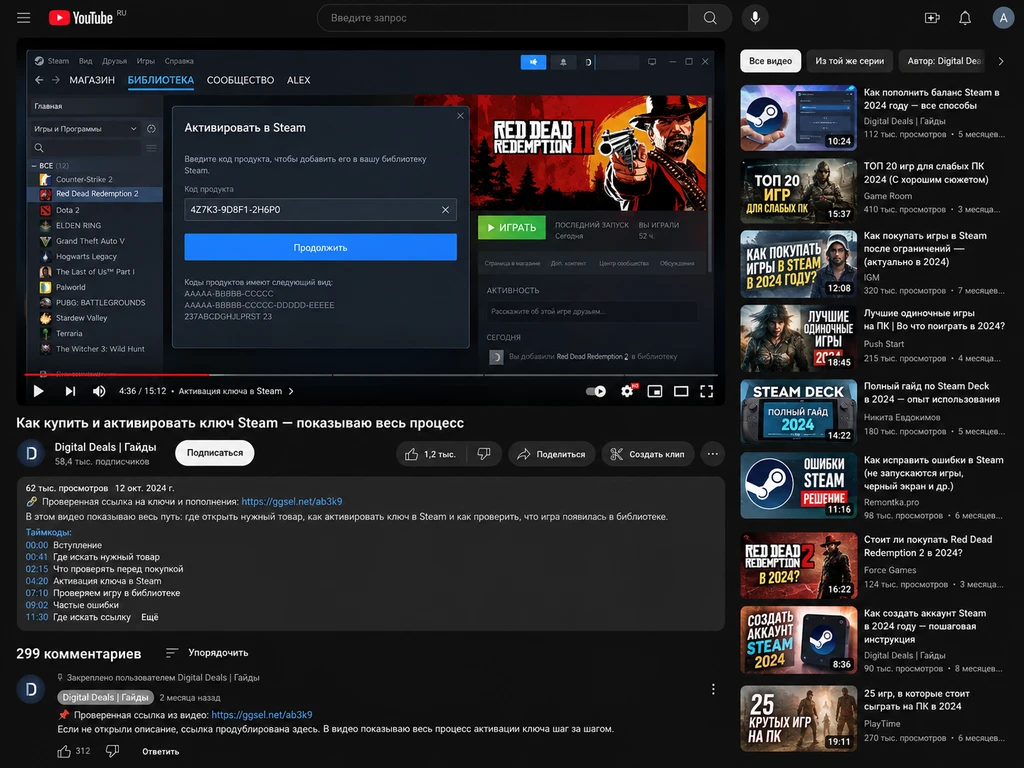Switch to theater mode

pos(681,391)
